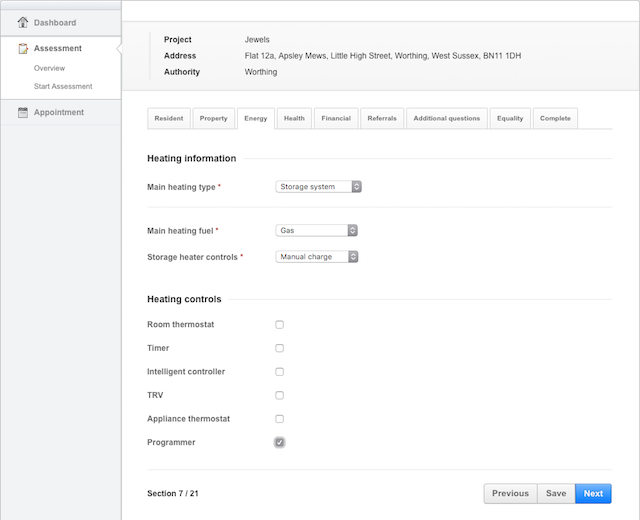Enable the Room thermostat checkbox
The height and width of the screenshot is (520, 640).
(280, 325)
